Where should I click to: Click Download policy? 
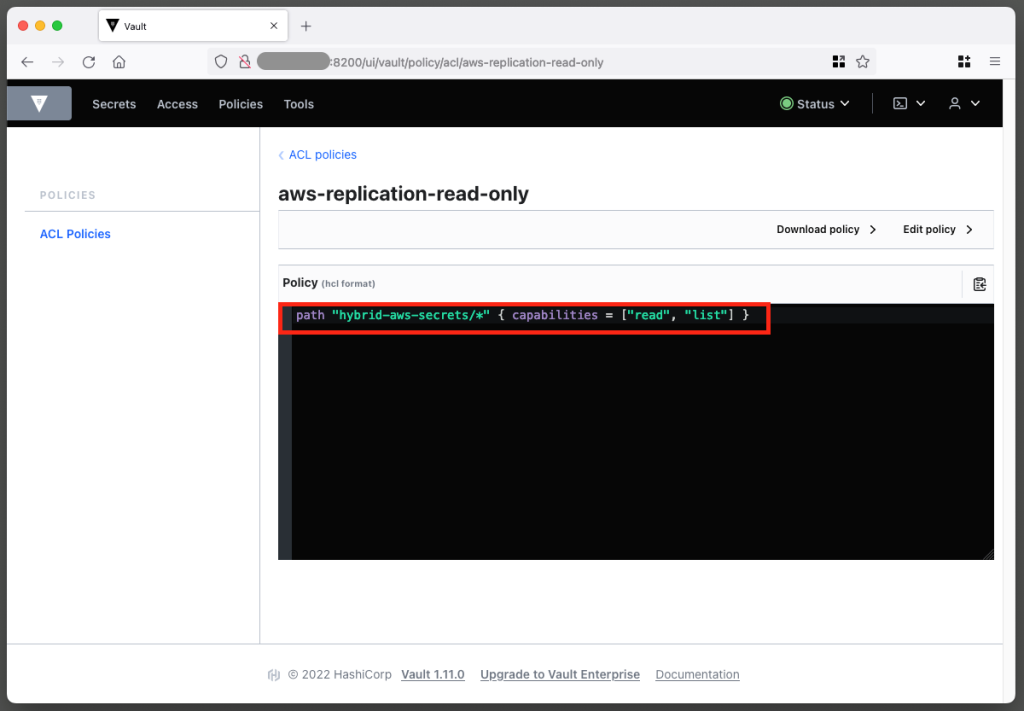[818, 229]
